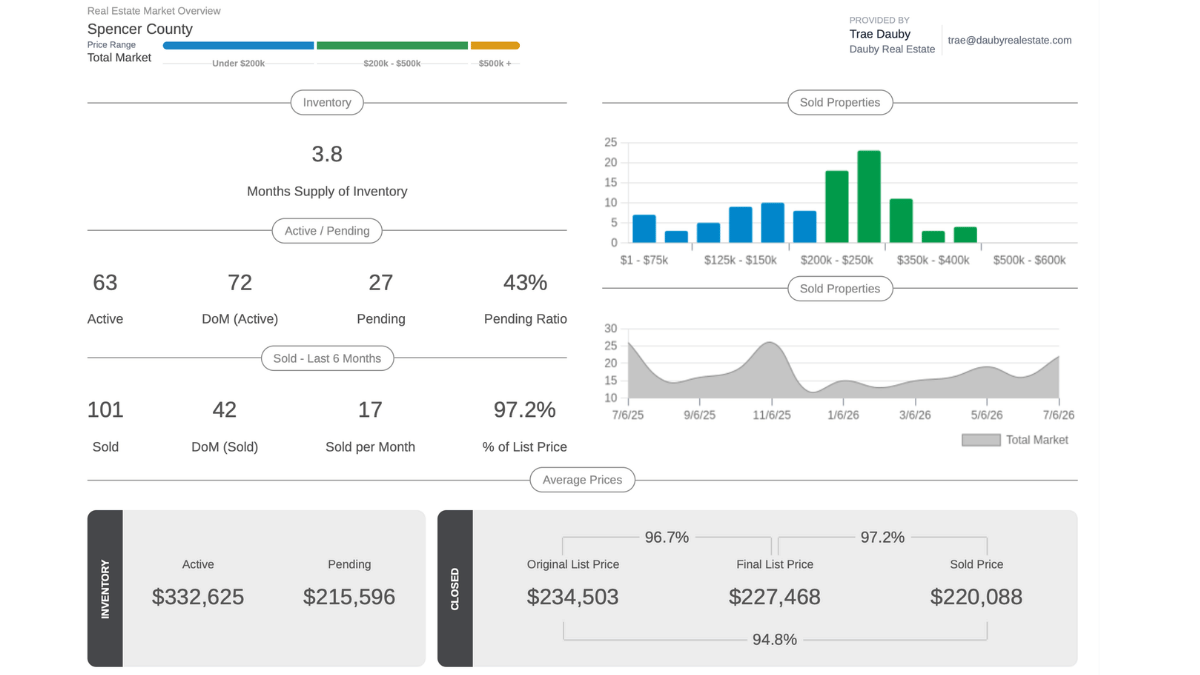Image resolution: width=1200 pixels, height=675 pixels.
Task: Select the dark CLOSED vertical tab
Action: click(x=455, y=589)
